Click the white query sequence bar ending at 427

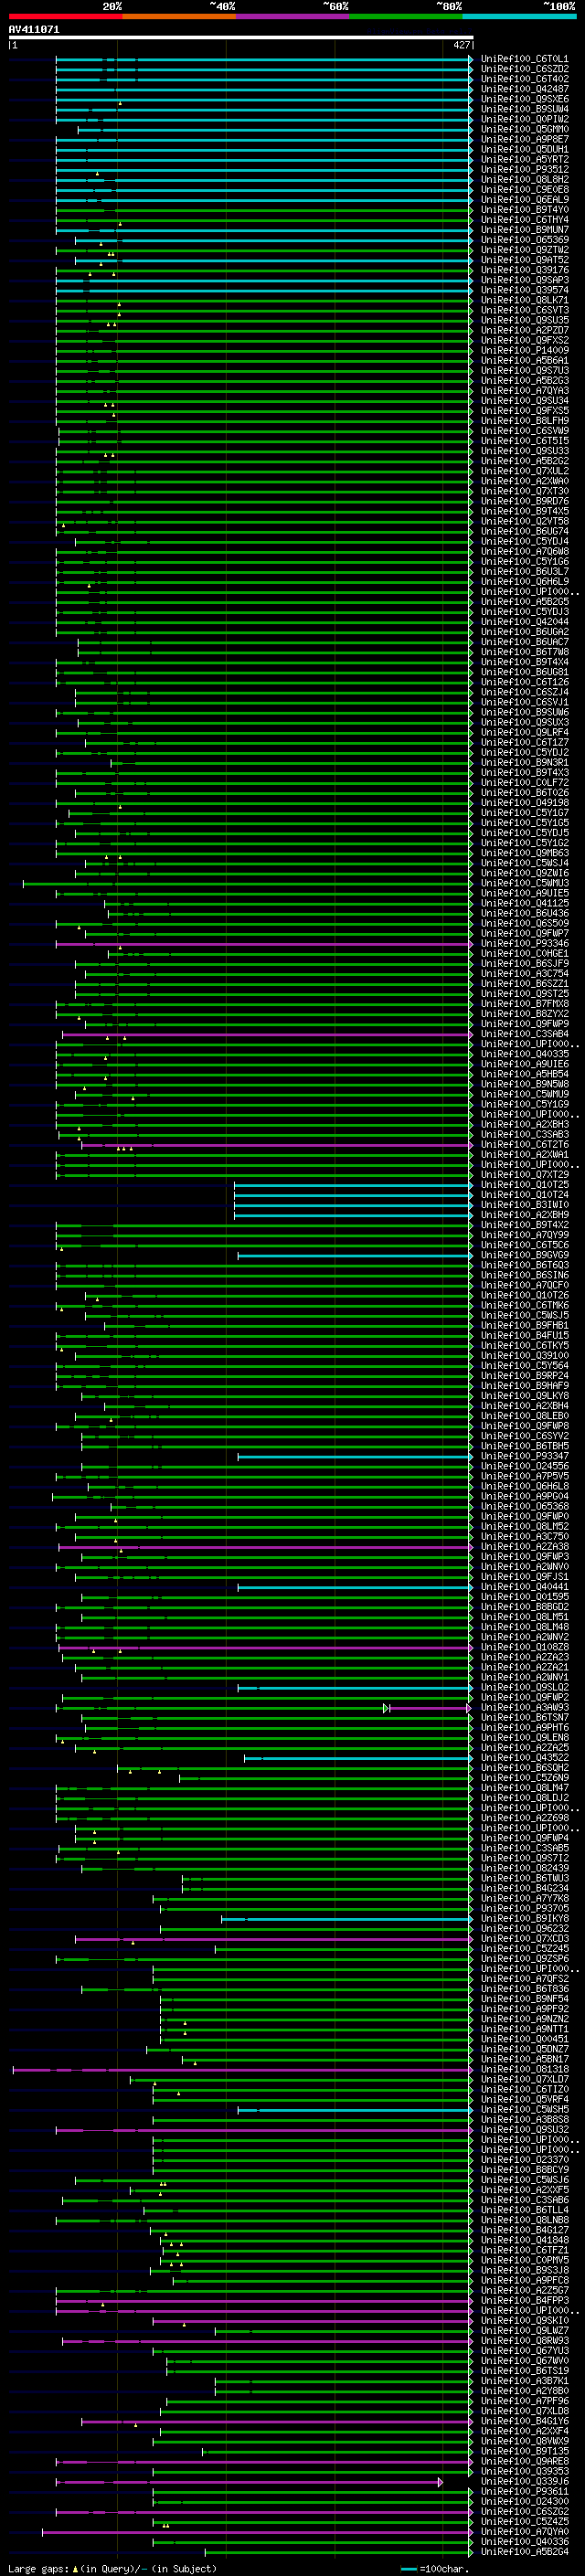click(241, 38)
